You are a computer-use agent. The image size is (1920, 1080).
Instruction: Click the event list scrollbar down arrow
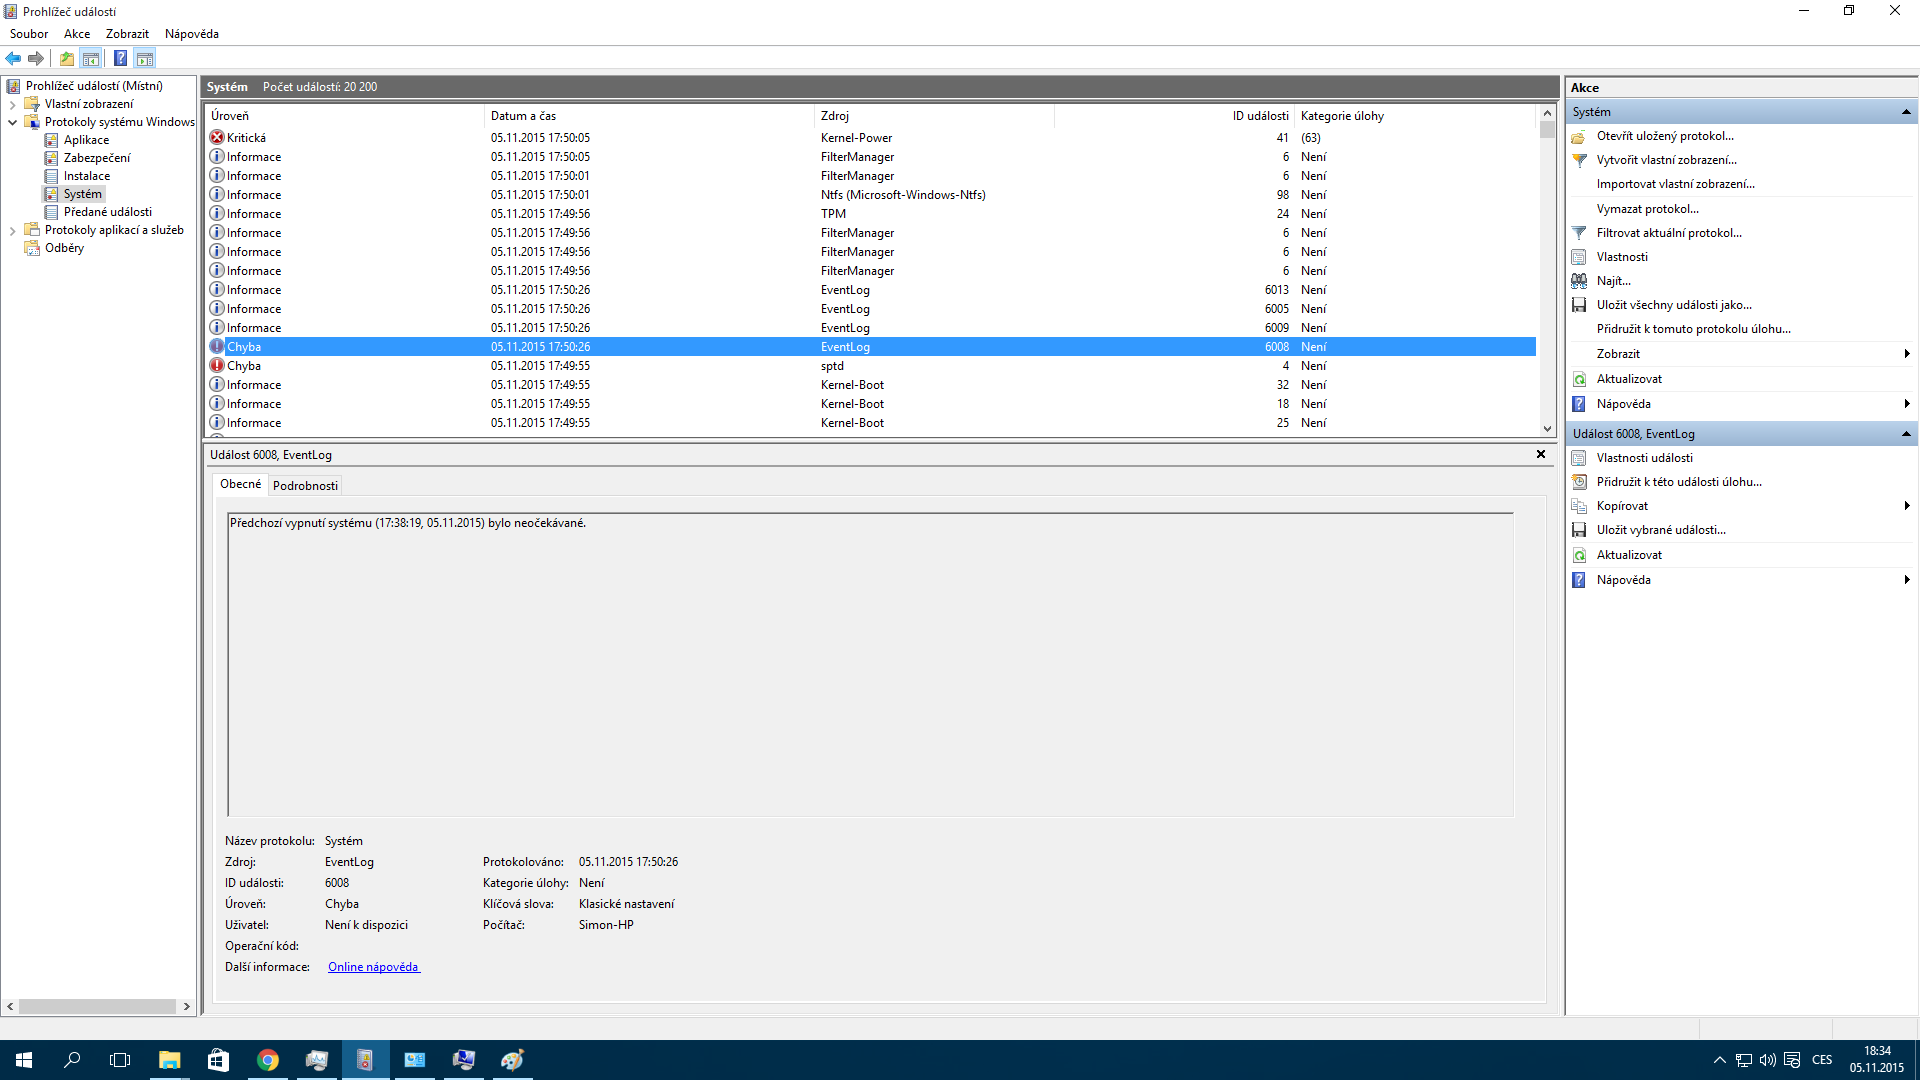[x=1547, y=428]
